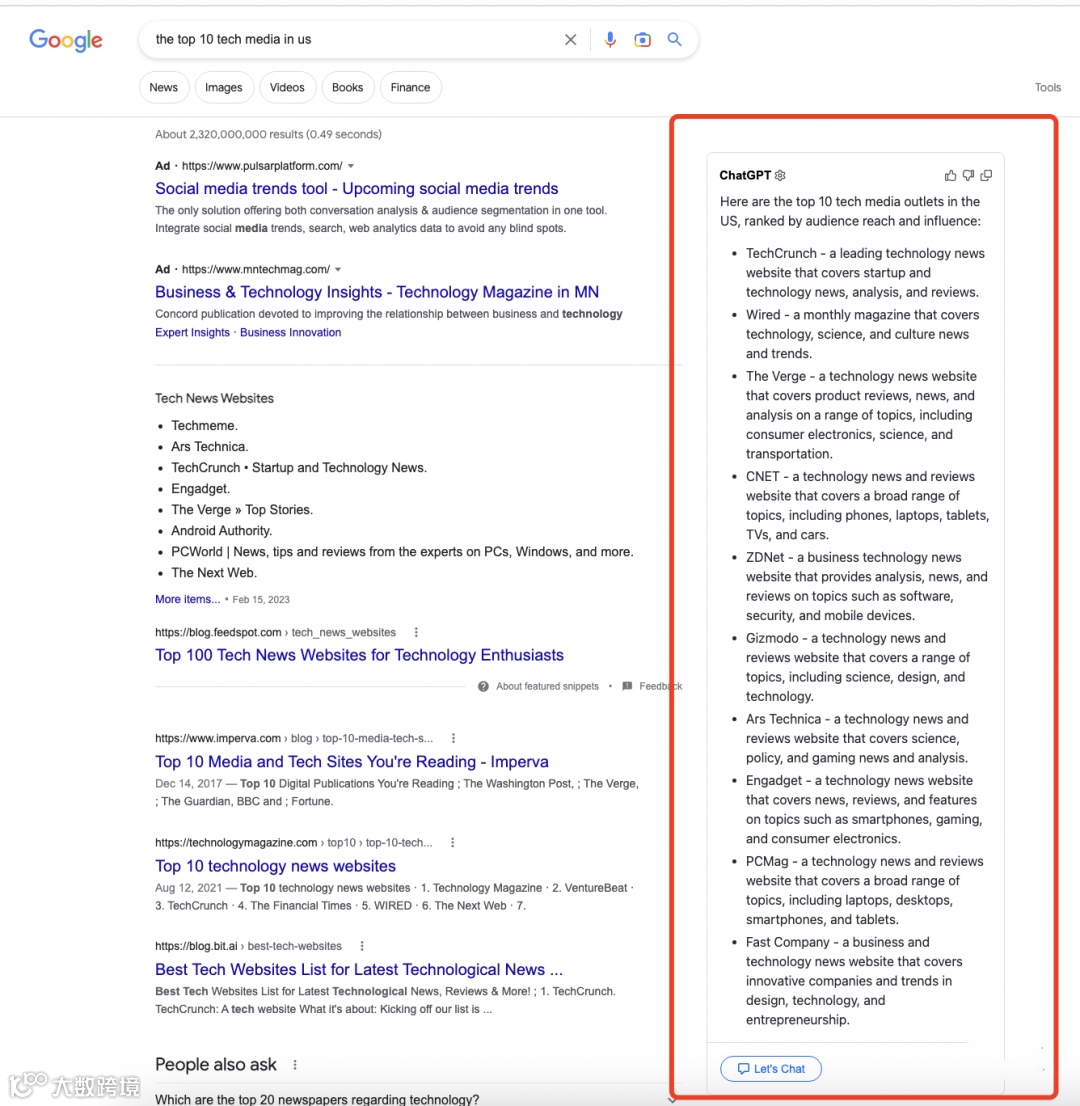This screenshot has width=1080, height=1106.
Task: Open People also ask options menu
Action: tap(295, 1065)
